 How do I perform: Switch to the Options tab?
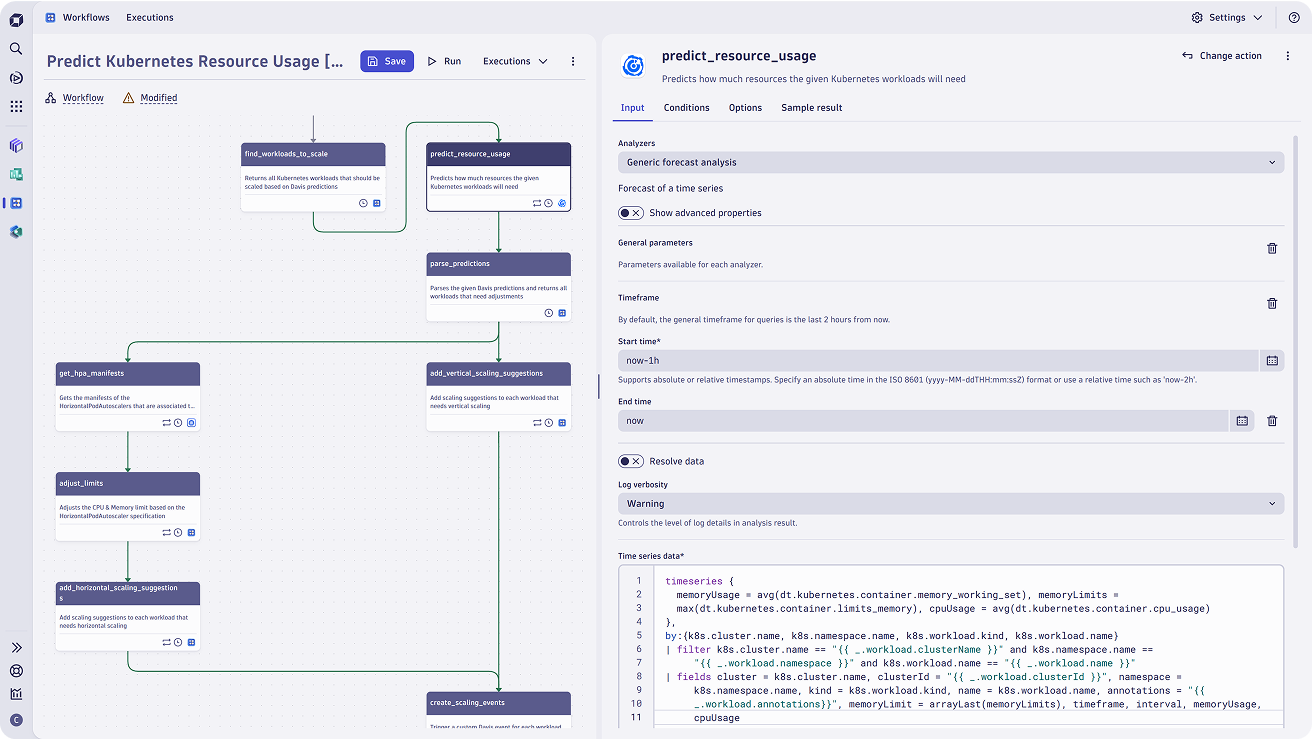click(745, 108)
